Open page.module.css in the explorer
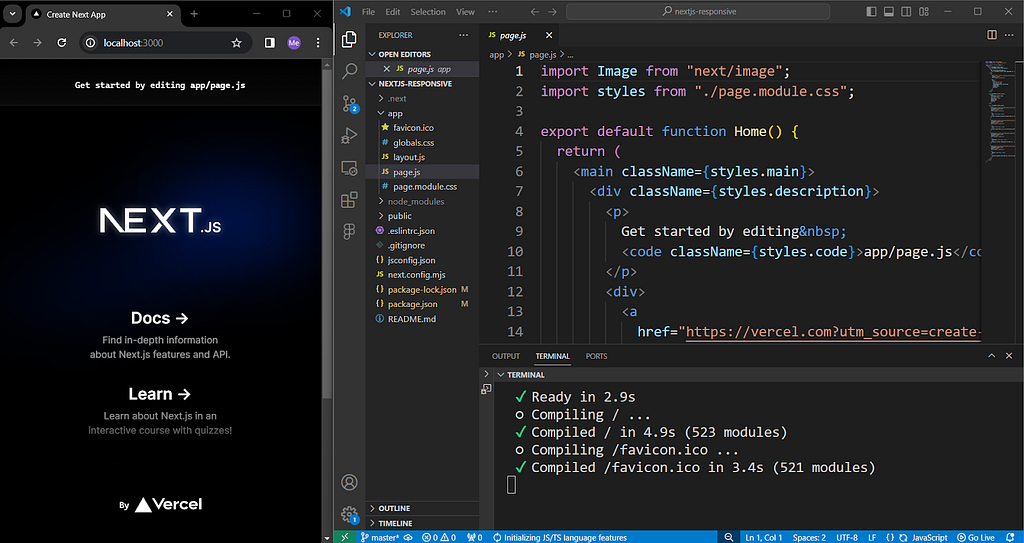This screenshot has height=543, width=1024. [425, 186]
